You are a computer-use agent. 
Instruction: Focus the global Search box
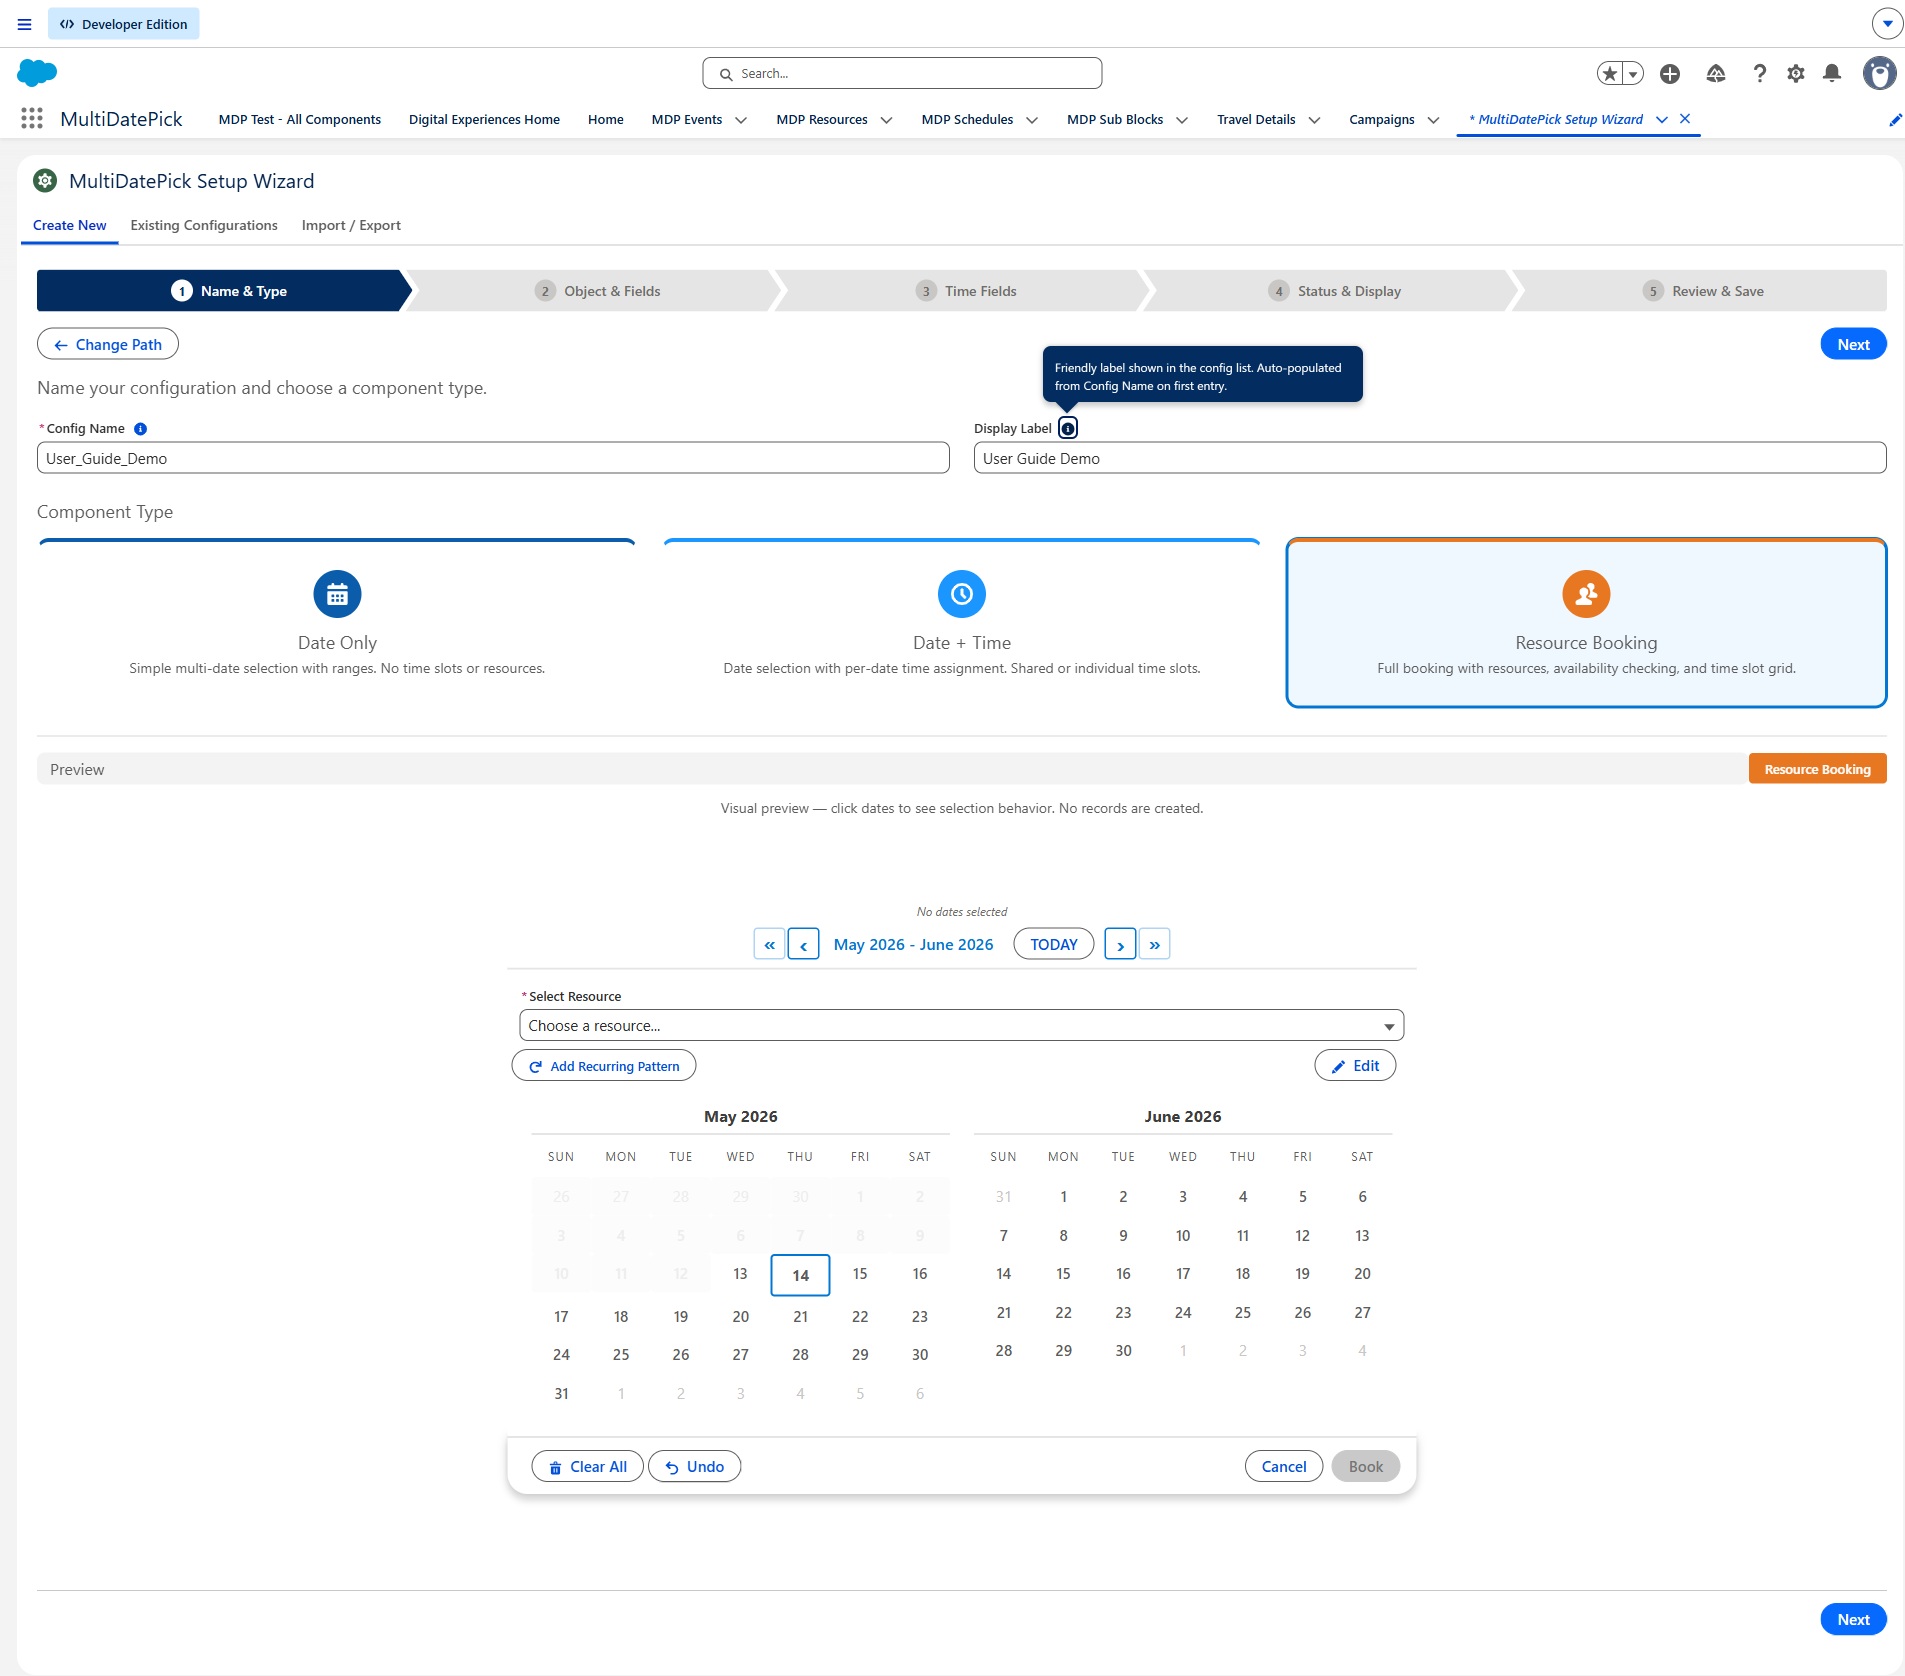pyautogui.click(x=902, y=73)
